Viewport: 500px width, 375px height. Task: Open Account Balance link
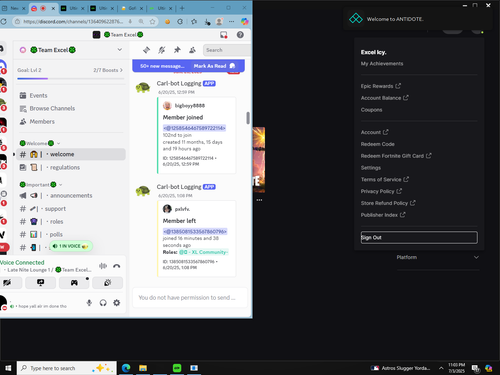pyautogui.click(x=385, y=98)
